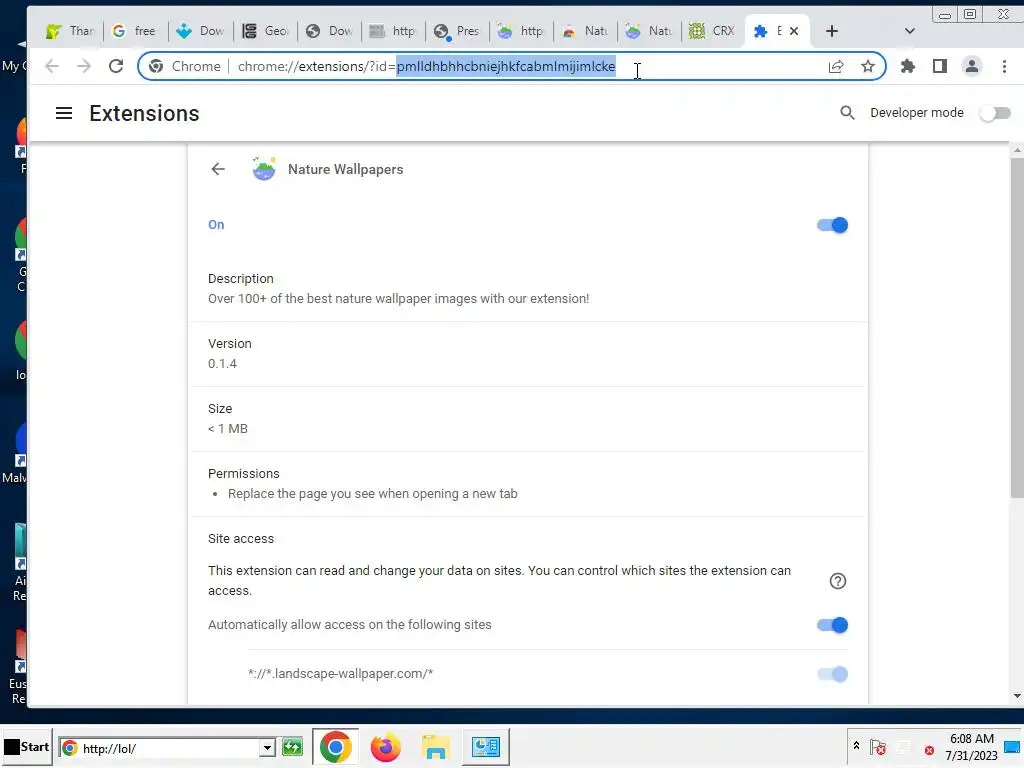Click the '*://*.landscape-wallpaper.com/*' entry
This screenshot has width=1024, height=768.
(340, 674)
